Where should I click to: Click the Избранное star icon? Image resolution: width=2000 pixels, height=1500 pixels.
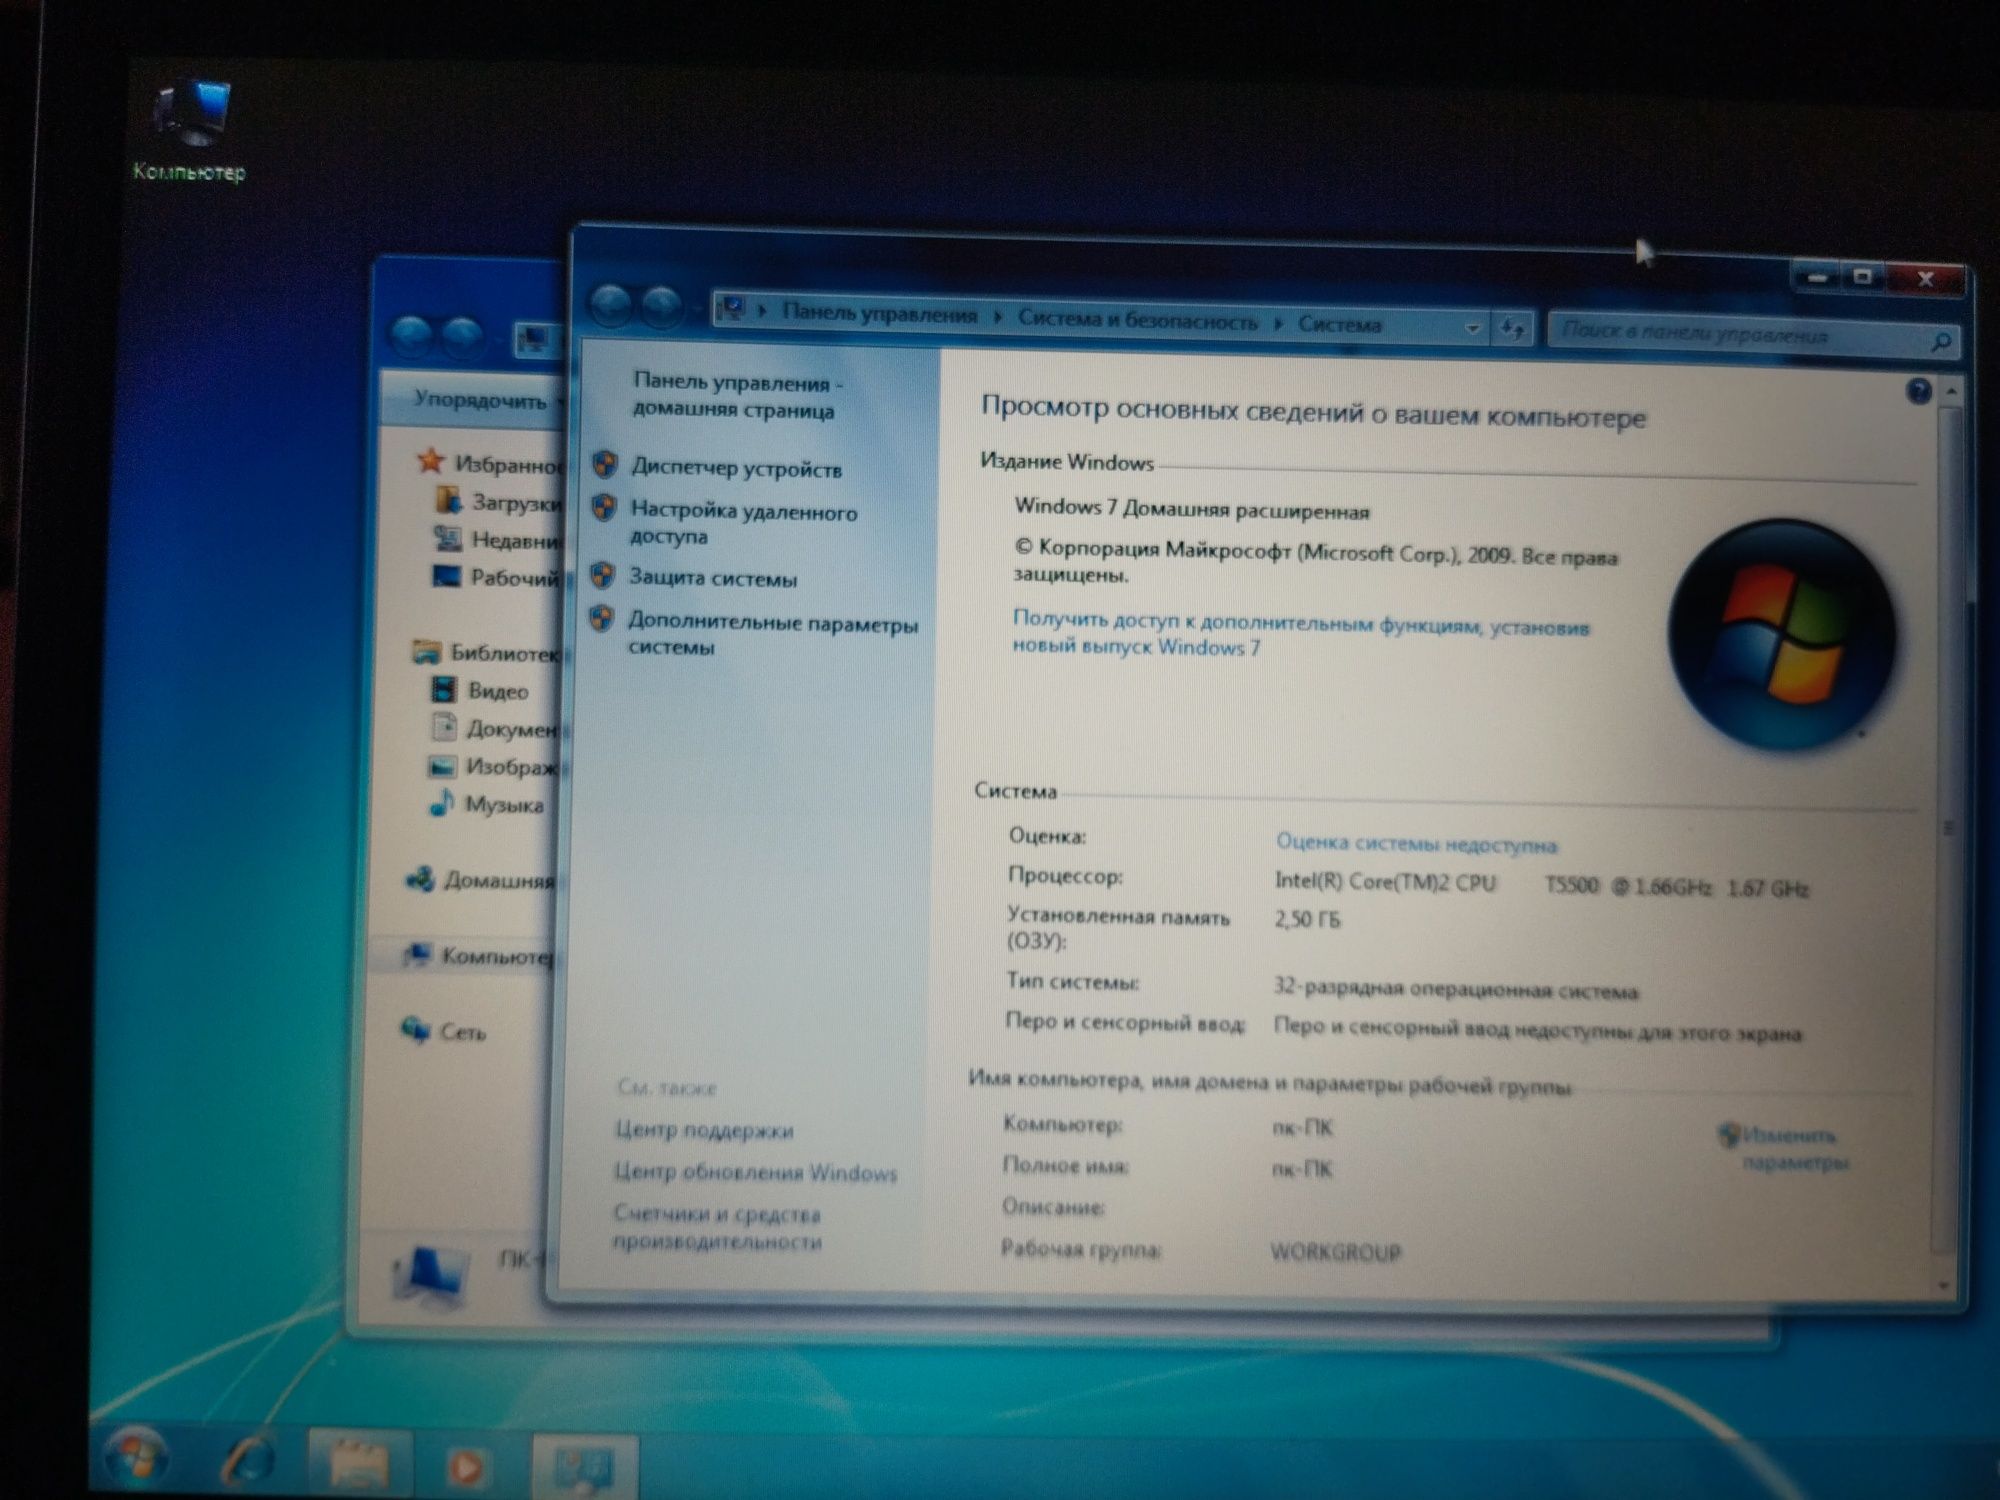(431, 461)
